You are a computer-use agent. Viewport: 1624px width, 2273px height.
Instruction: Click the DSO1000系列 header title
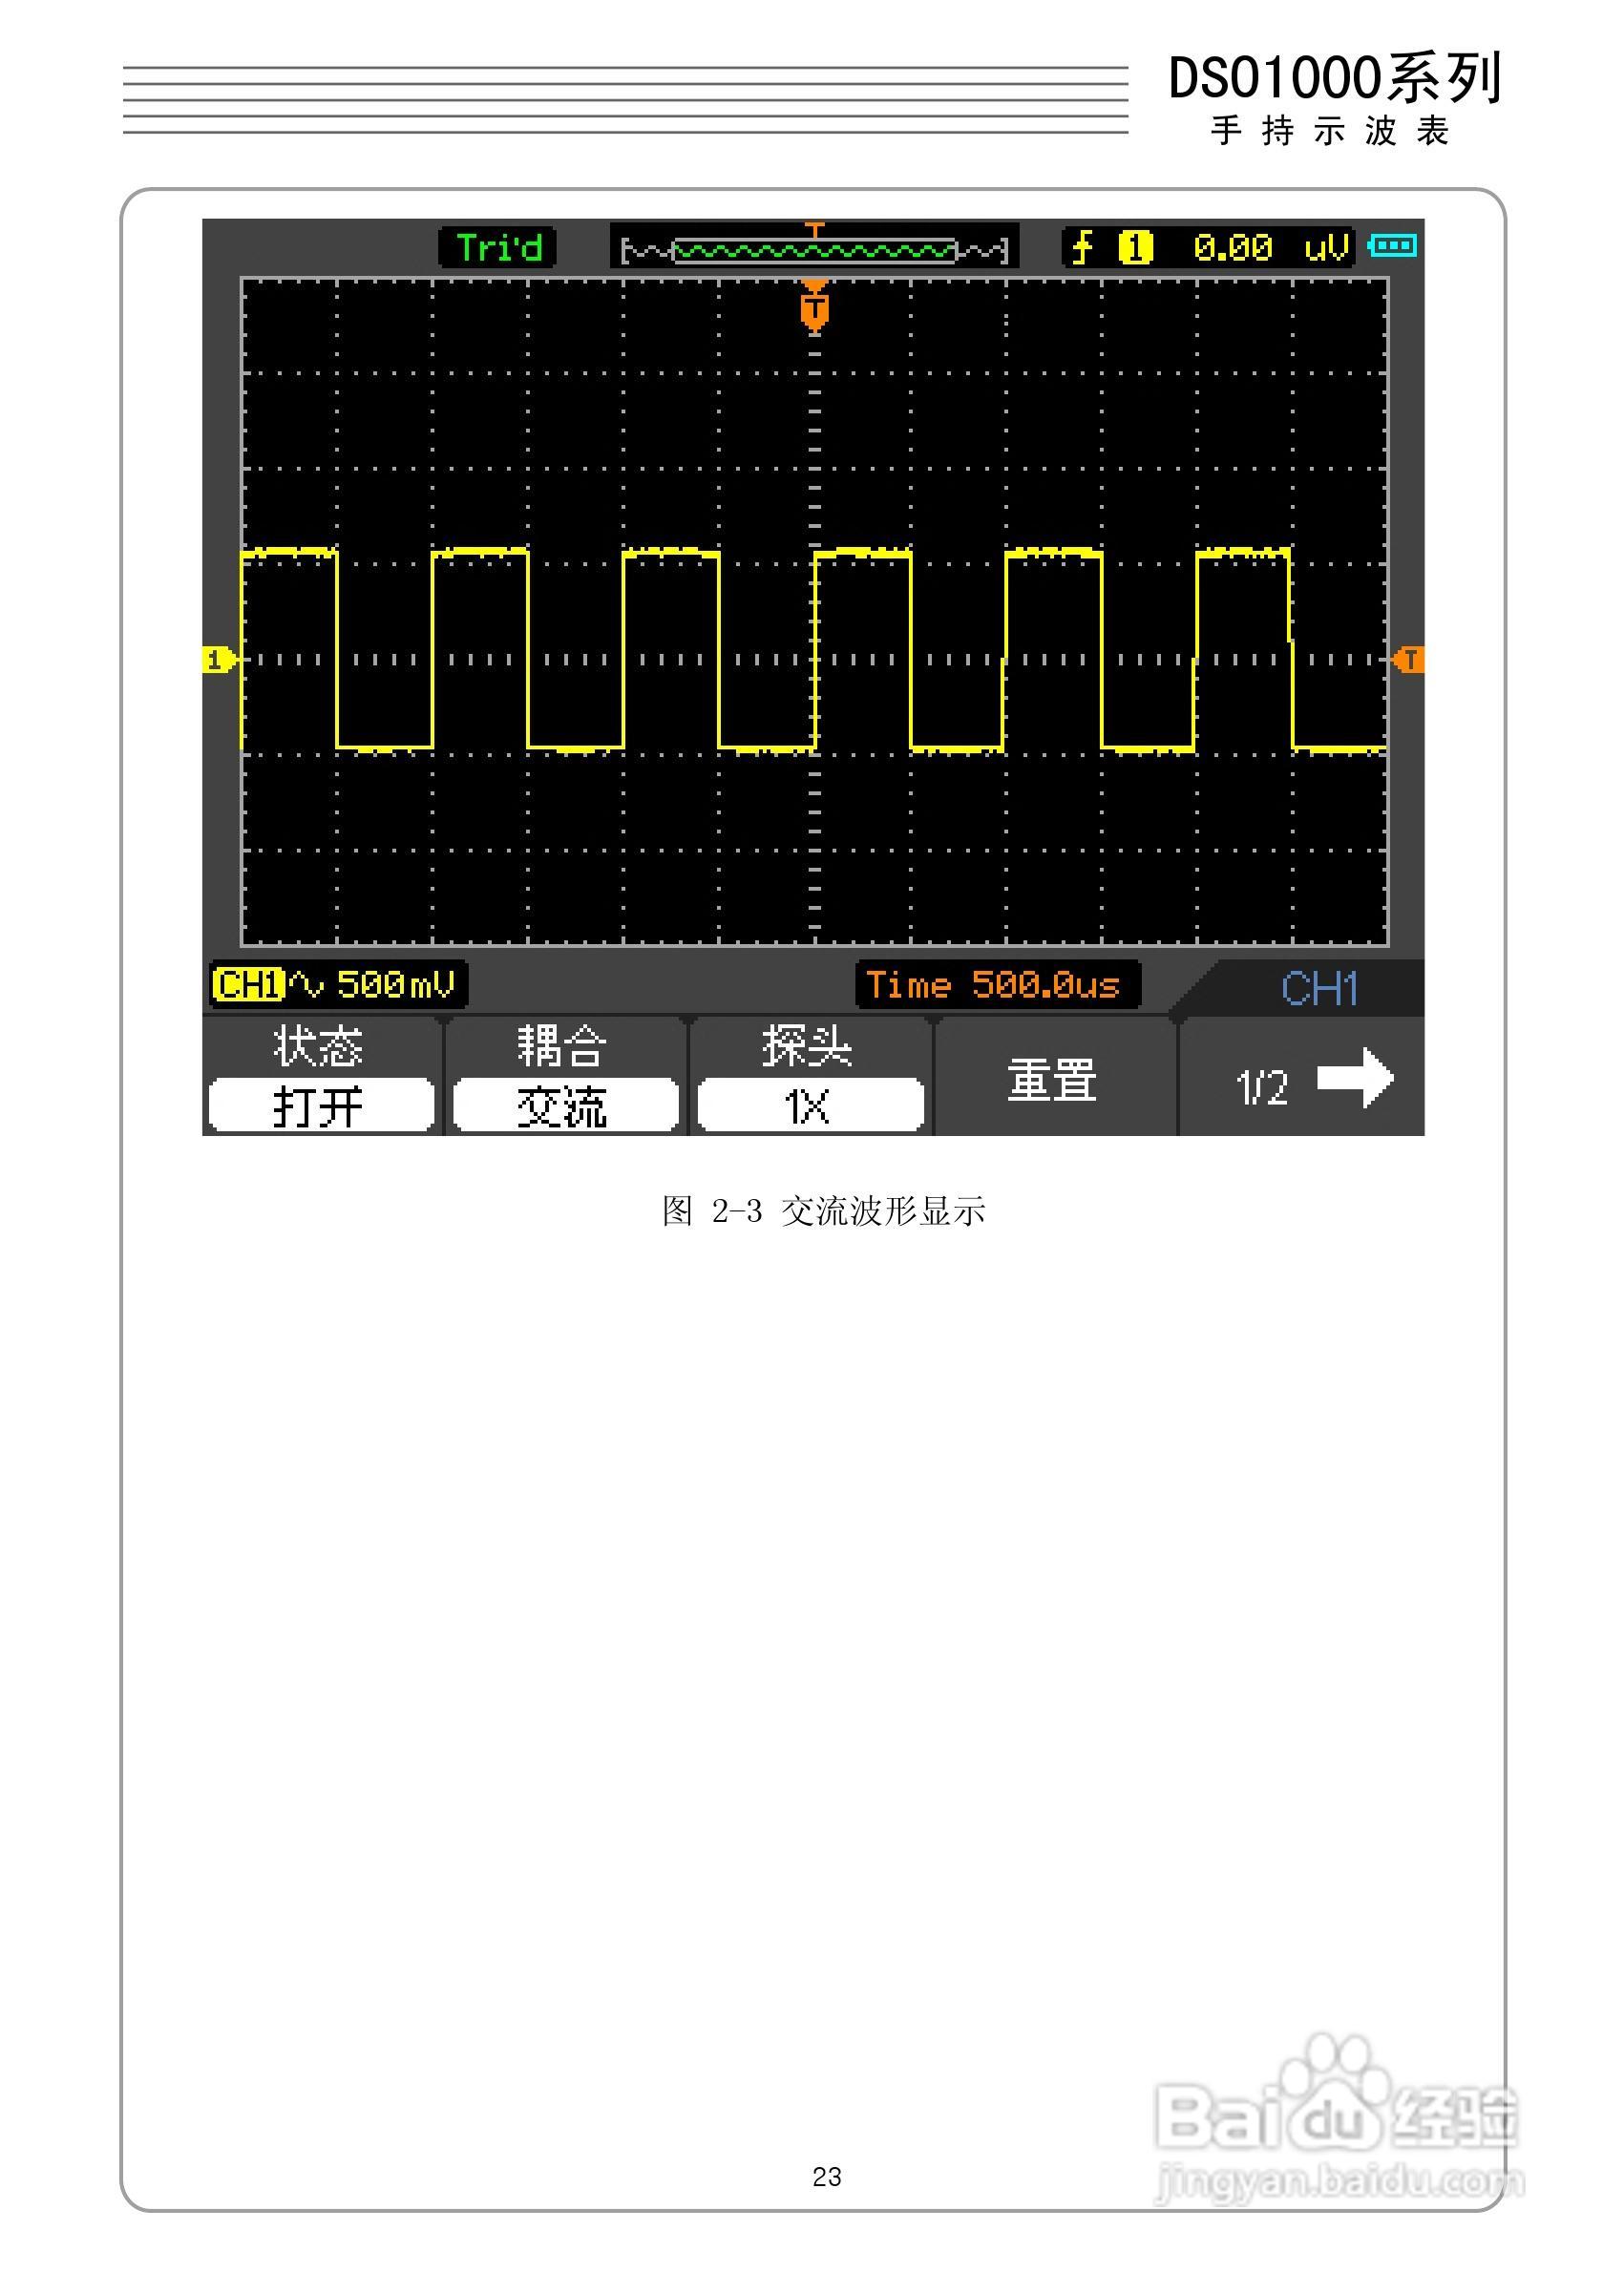1335,79
